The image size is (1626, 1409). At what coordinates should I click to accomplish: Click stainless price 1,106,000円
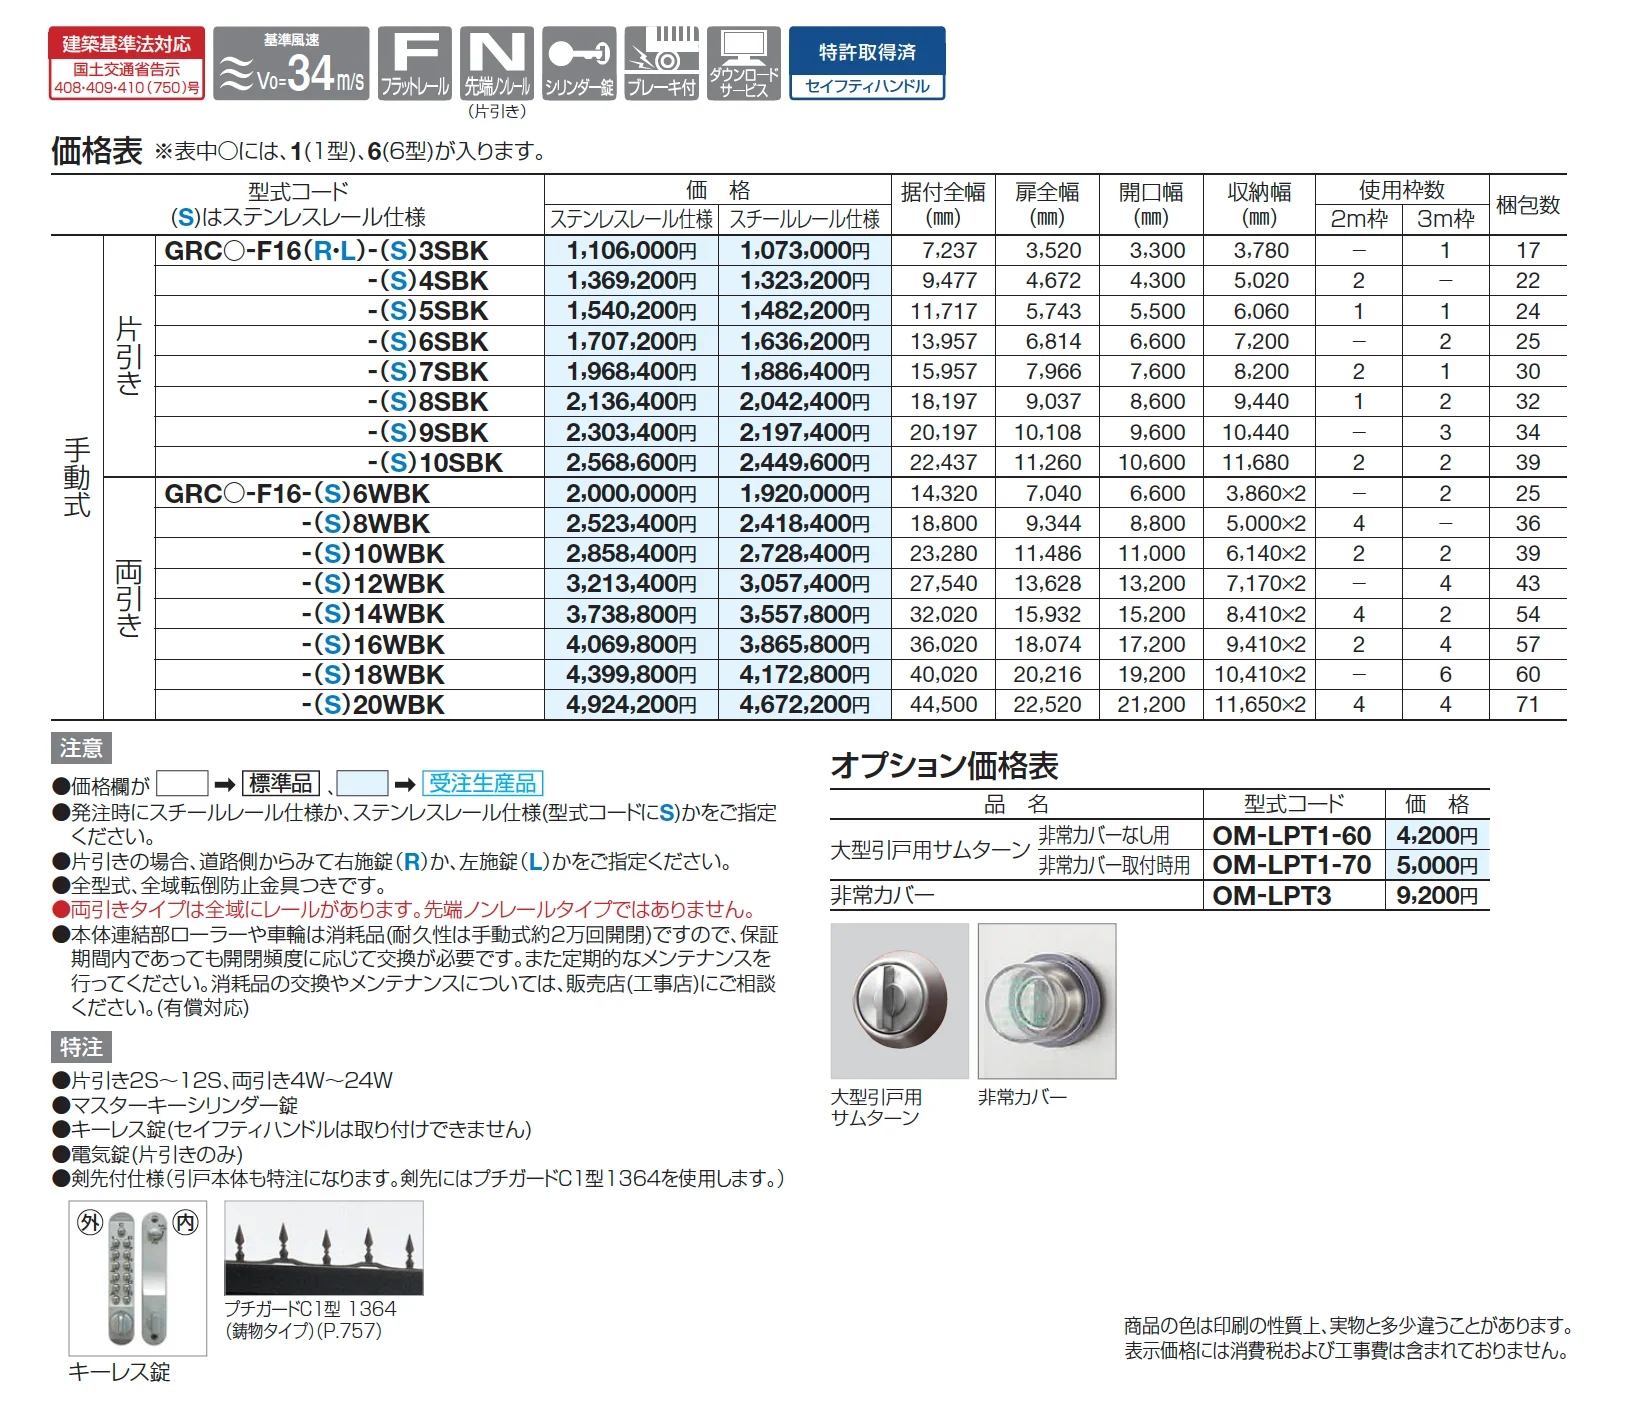631,251
